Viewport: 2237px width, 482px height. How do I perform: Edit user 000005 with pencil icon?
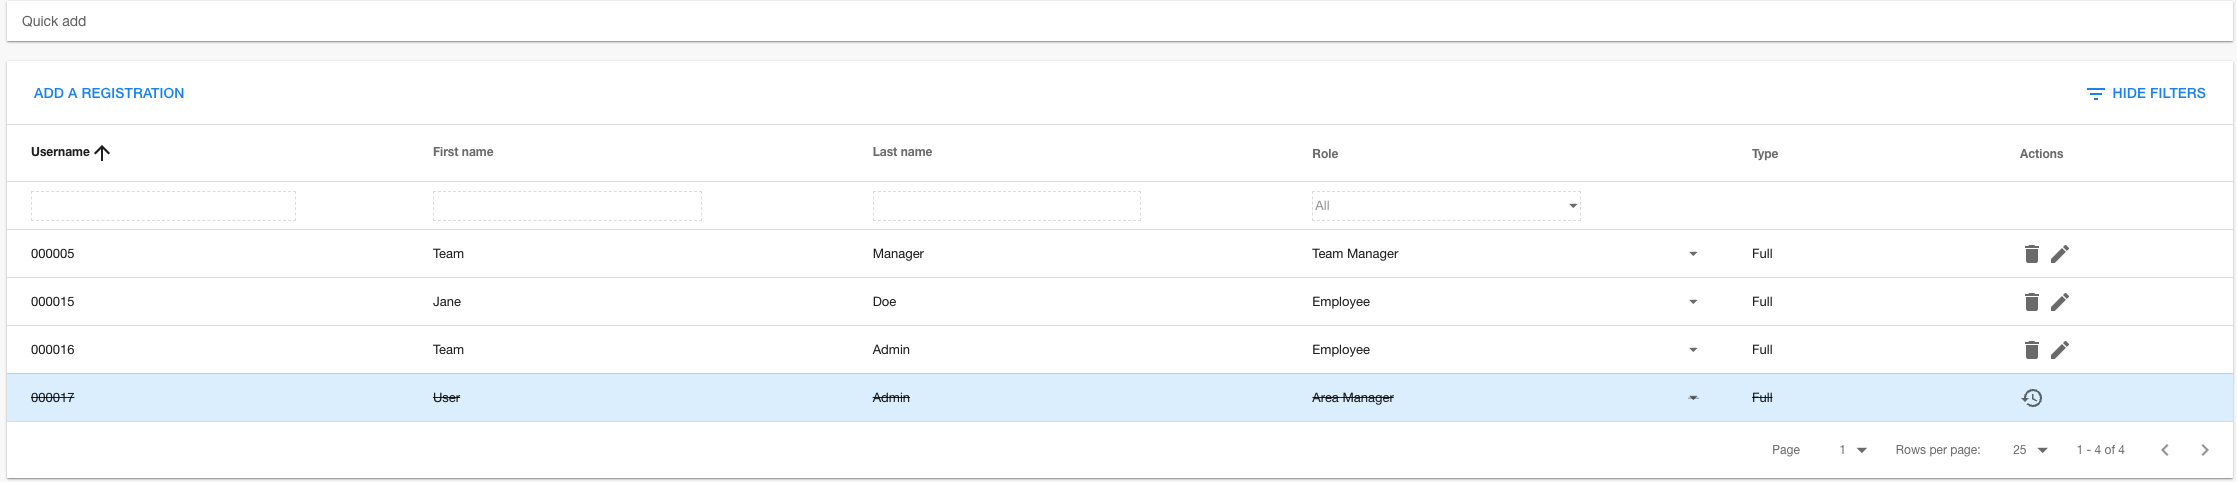2059,254
